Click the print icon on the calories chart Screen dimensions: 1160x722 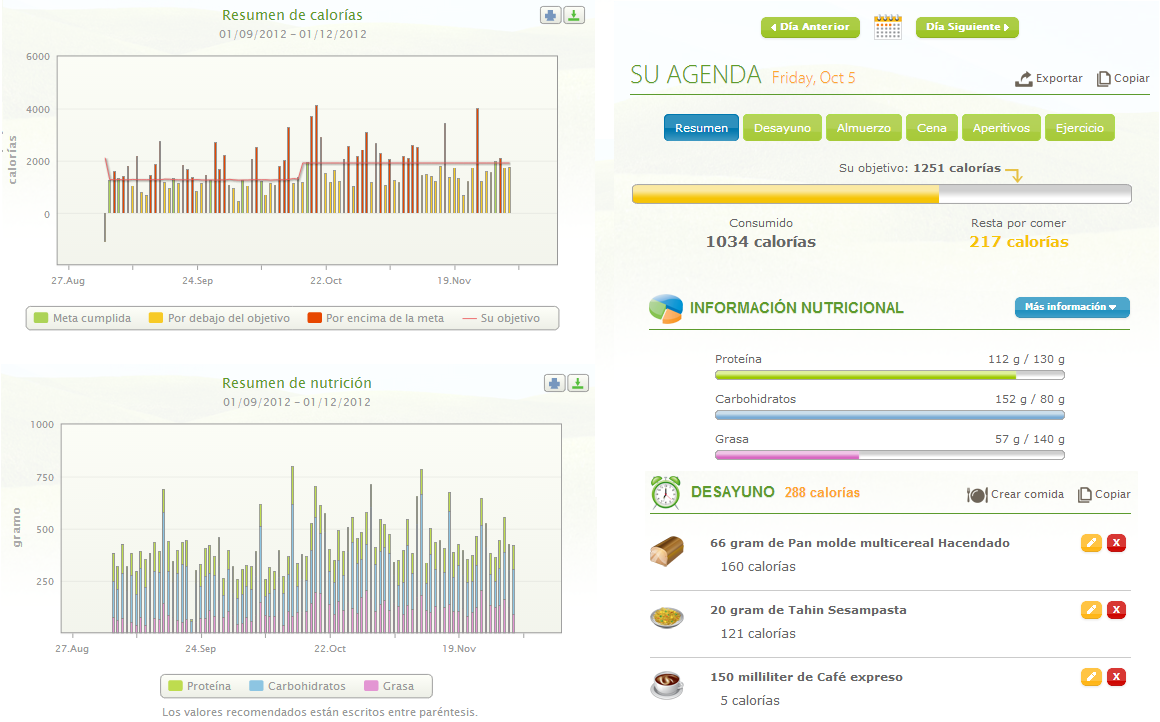(x=551, y=15)
